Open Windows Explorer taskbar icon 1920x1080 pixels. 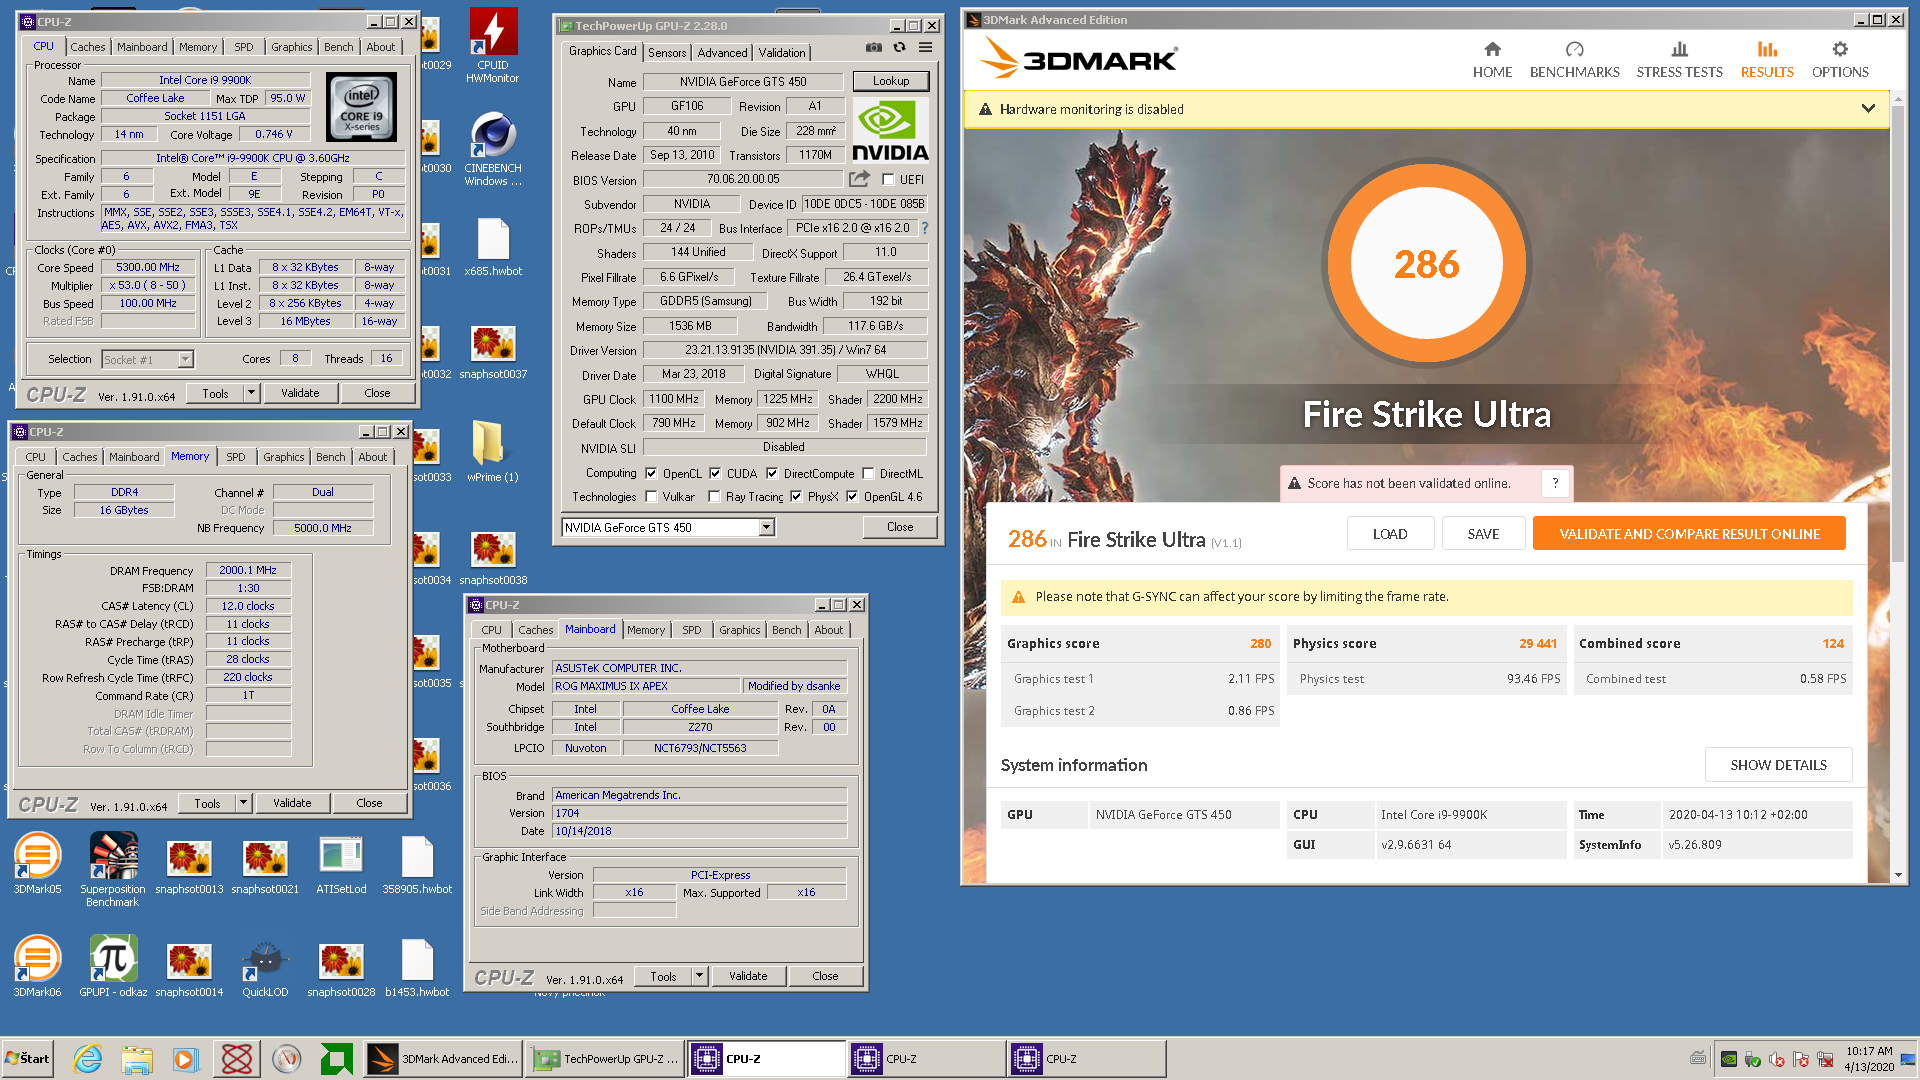pyautogui.click(x=137, y=1059)
